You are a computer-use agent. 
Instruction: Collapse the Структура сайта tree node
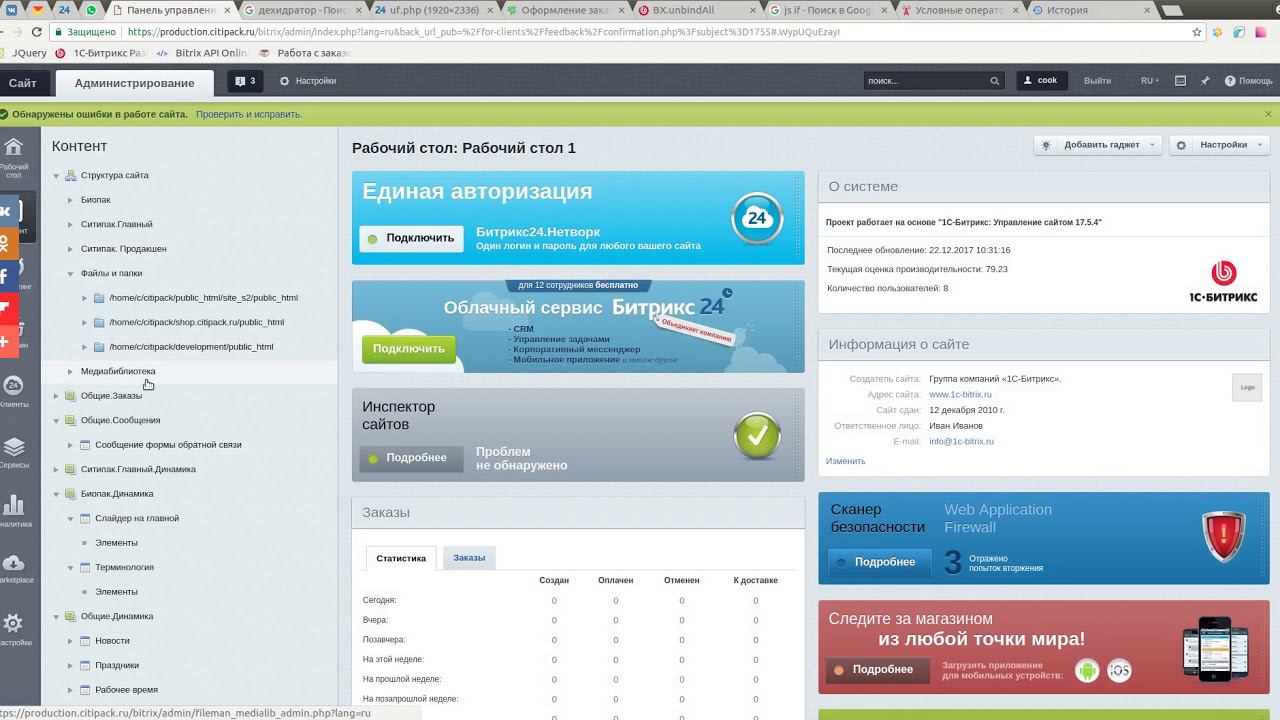[x=57, y=176]
